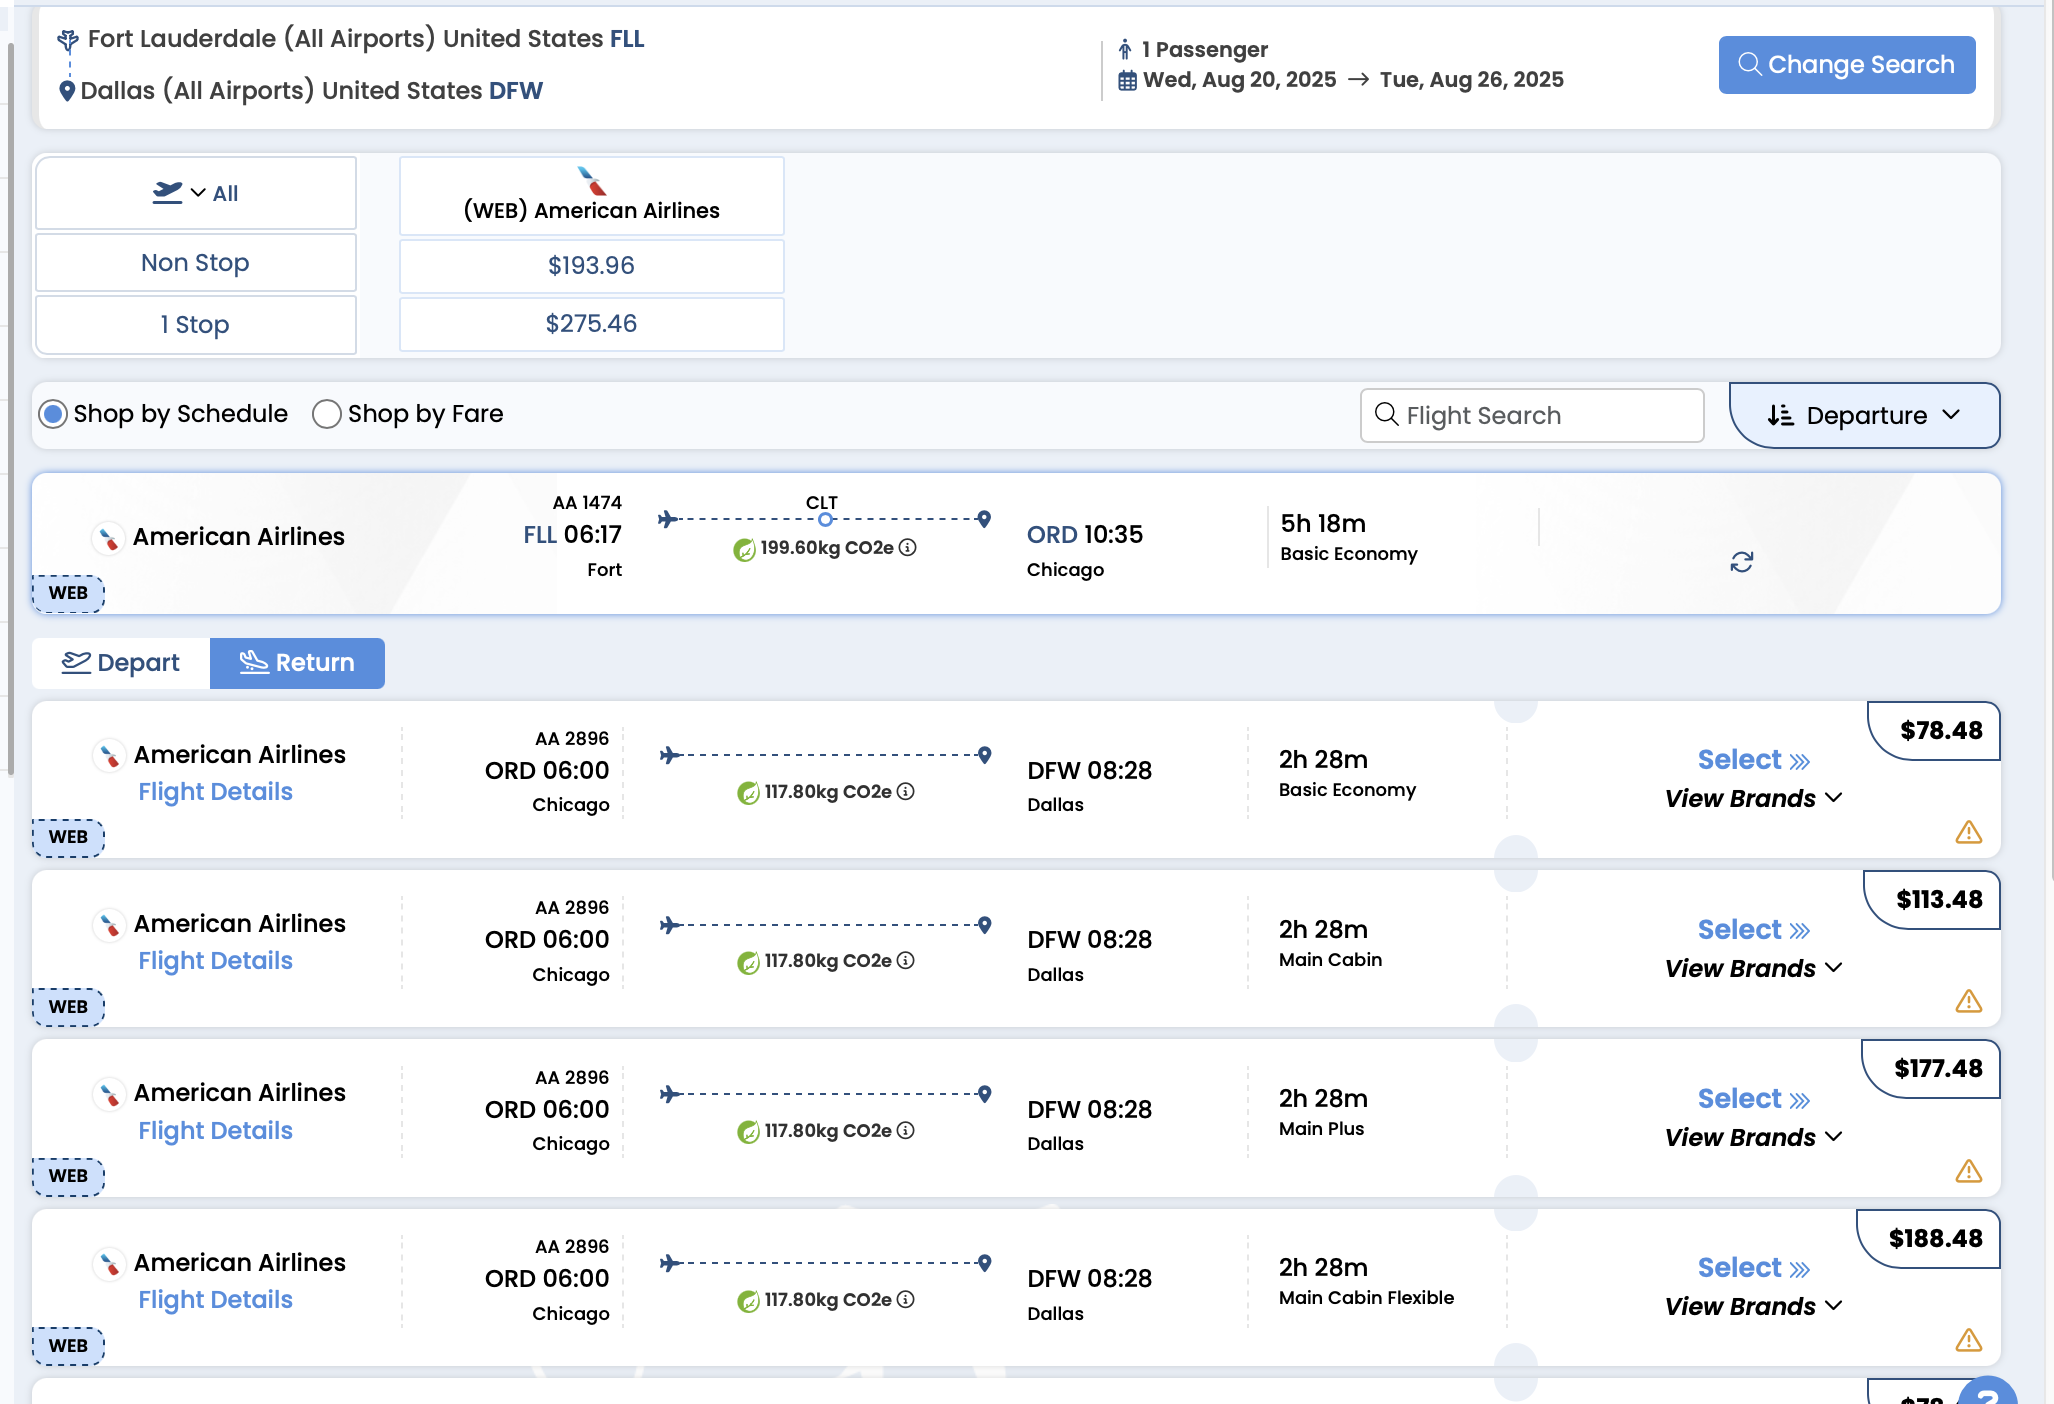Viewport: 2054px width, 1404px height.
Task: Select the $113.48 Main Cabin flight
Action: coord(1753,930)
